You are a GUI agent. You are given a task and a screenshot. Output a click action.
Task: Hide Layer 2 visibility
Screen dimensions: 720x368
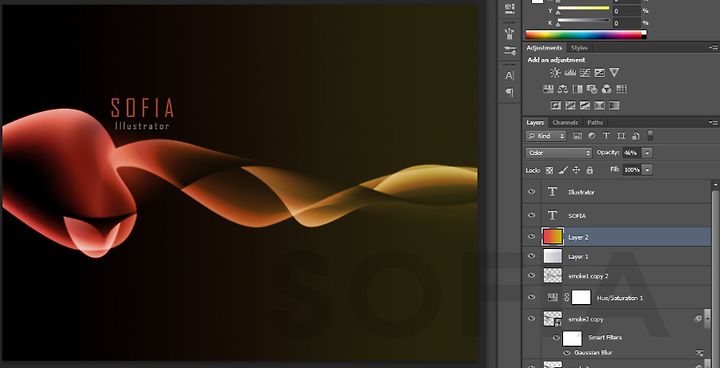532,237
